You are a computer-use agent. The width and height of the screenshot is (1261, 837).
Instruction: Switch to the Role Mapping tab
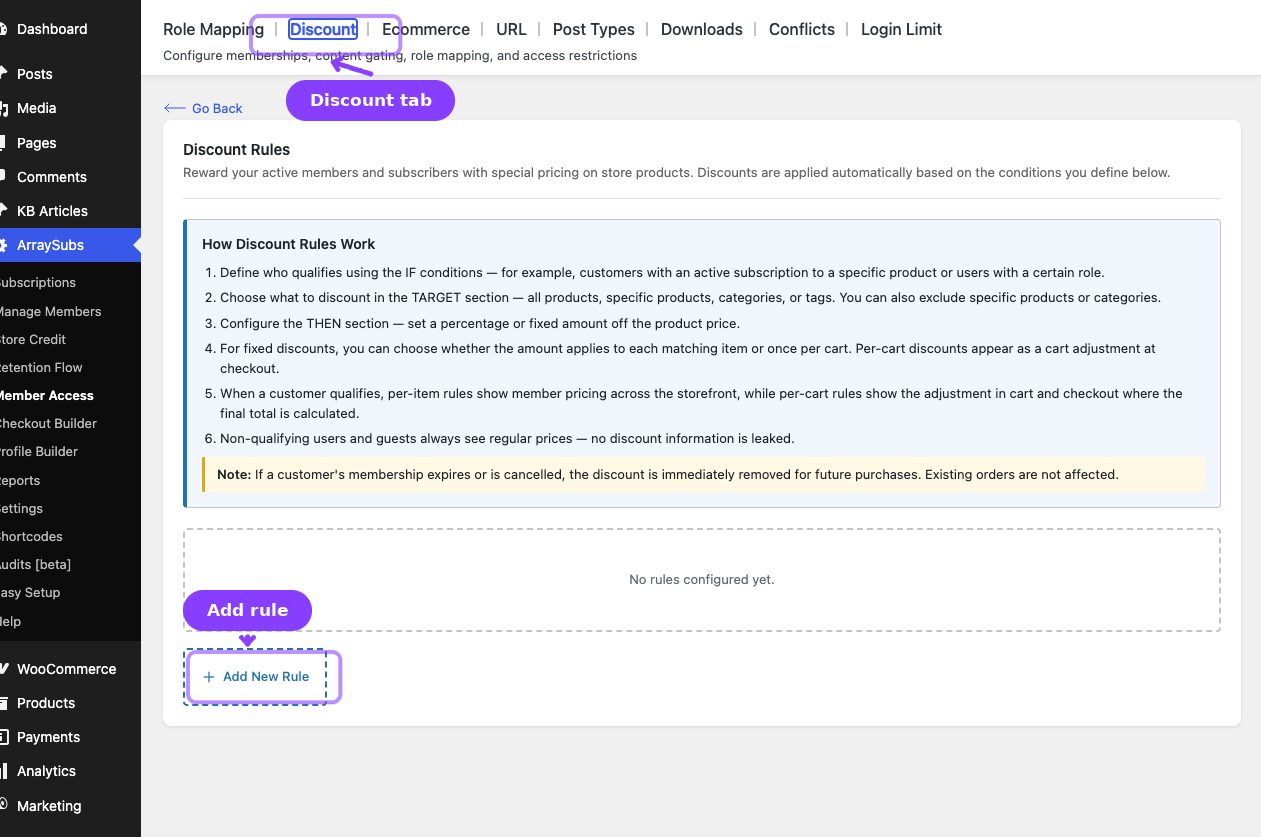[213, 29]
